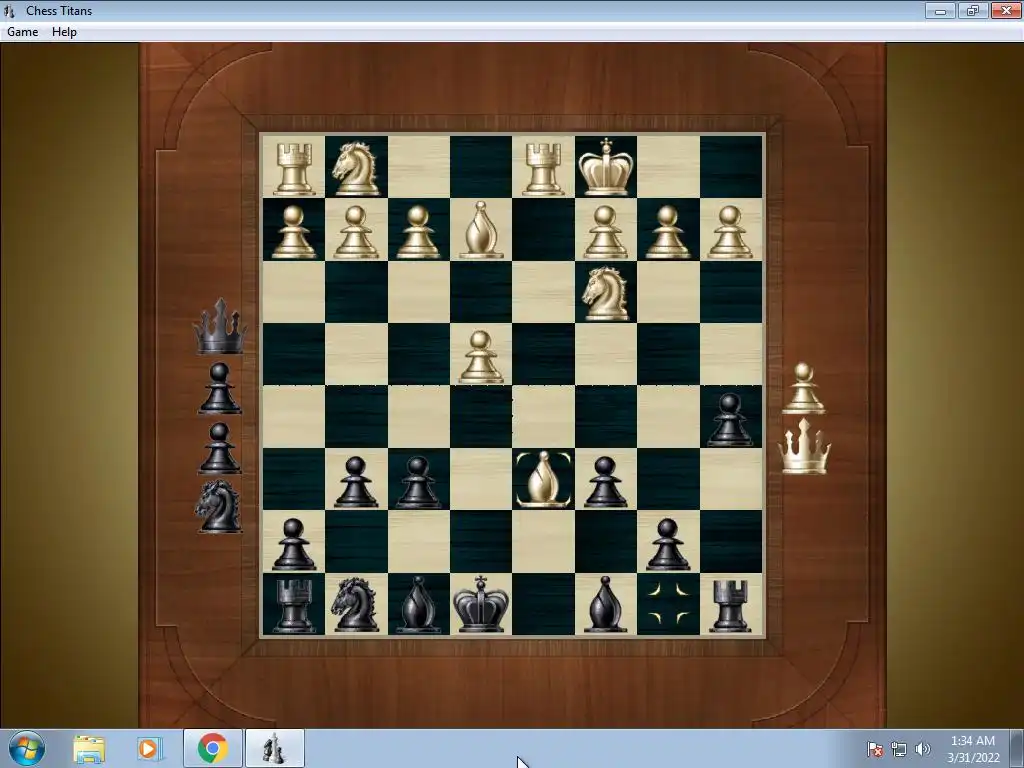Select the black knight on the bottom row
The width and height of the screenshot is (1024, 768).
pos(356,605)
